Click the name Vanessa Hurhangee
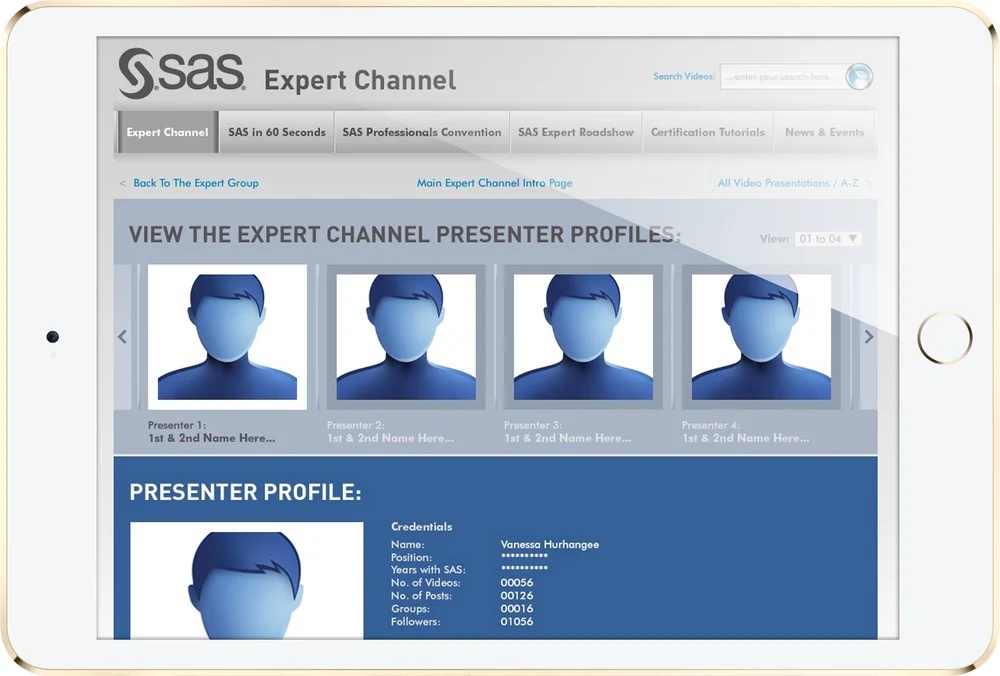 pos(550,545)
